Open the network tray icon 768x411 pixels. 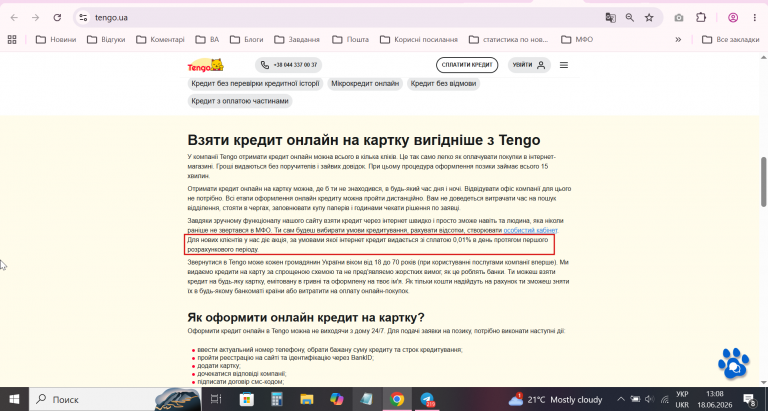pyautogui.click(x=665, y=399)
